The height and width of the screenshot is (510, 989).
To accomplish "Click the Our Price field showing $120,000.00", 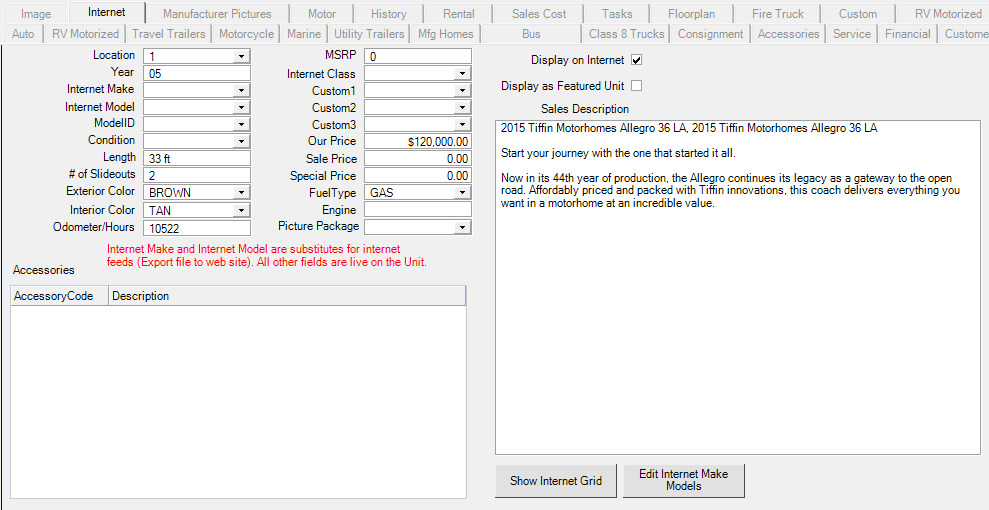I will tap(418, 142).
